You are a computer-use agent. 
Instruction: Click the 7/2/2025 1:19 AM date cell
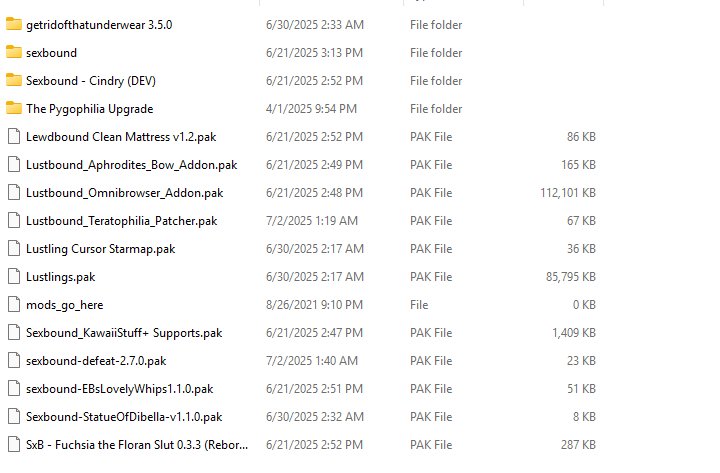coord(312,221)
